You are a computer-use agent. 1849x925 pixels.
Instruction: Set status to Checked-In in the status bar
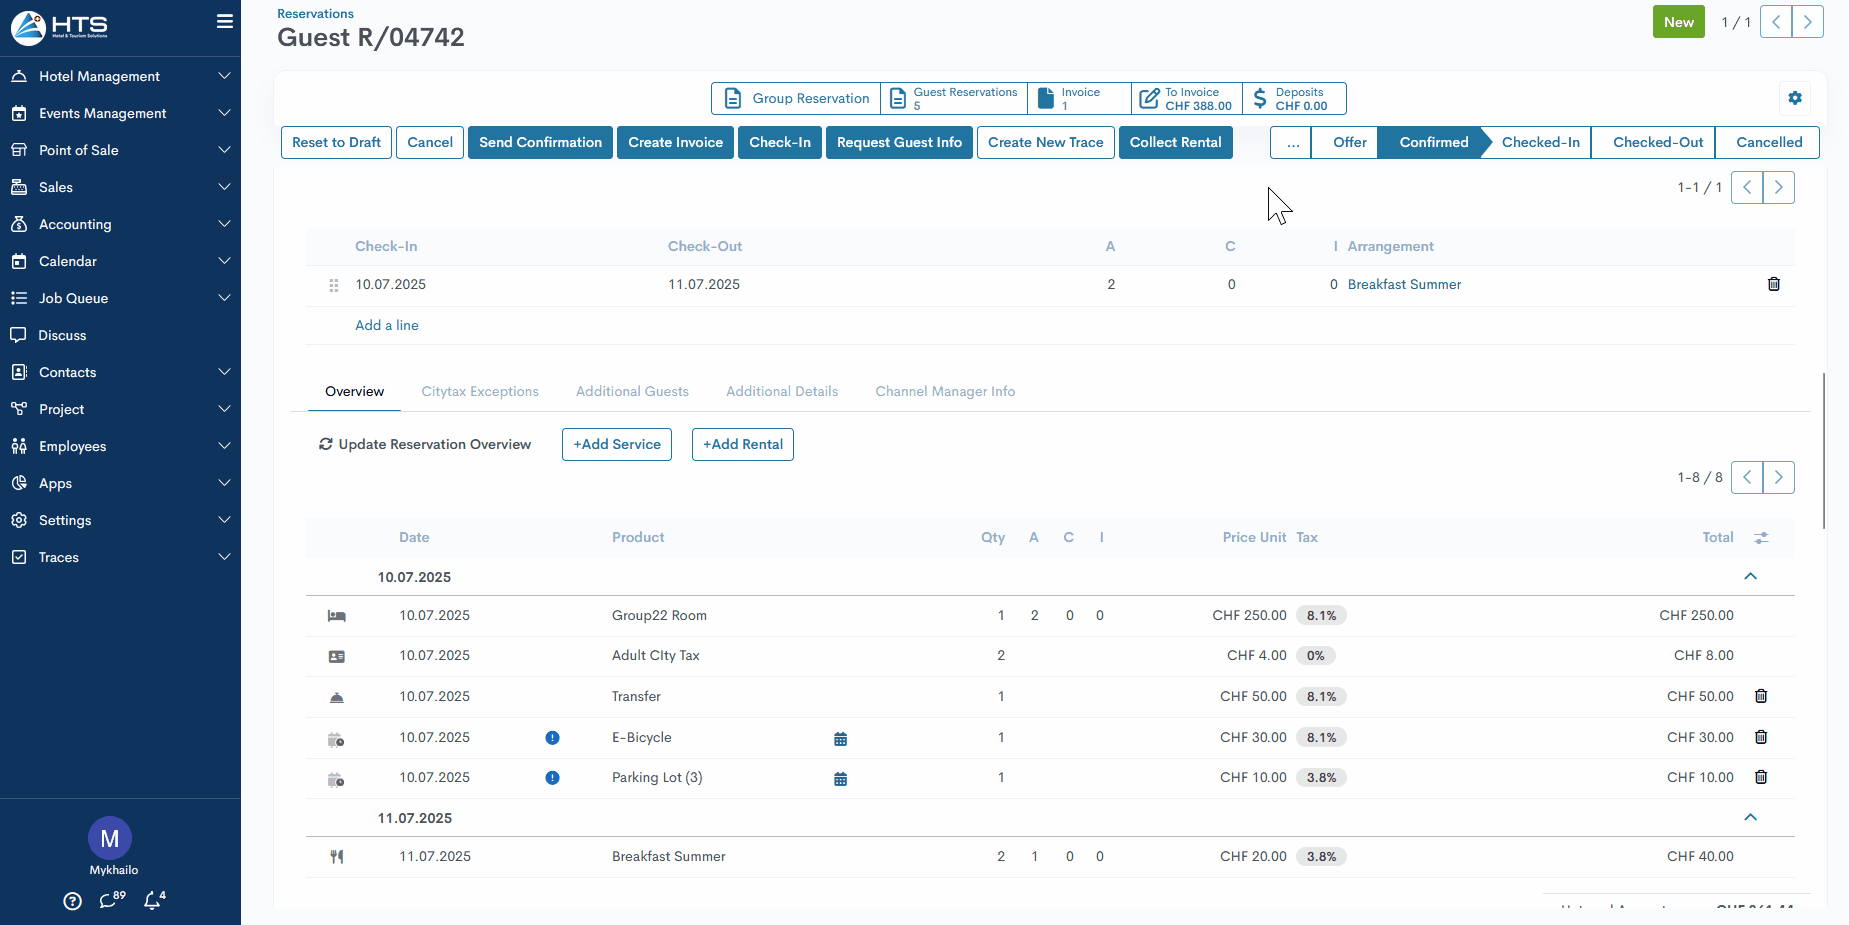tap(1540, 142)
